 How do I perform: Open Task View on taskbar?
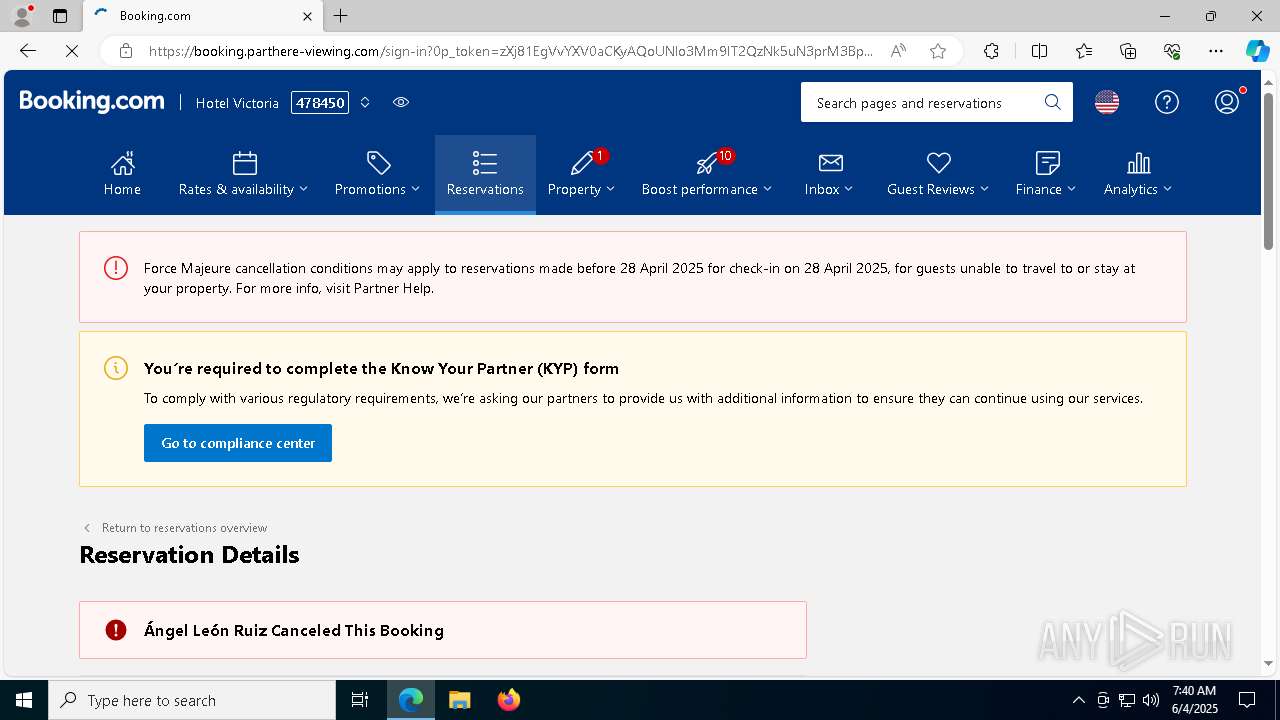[x=360, y=700]
